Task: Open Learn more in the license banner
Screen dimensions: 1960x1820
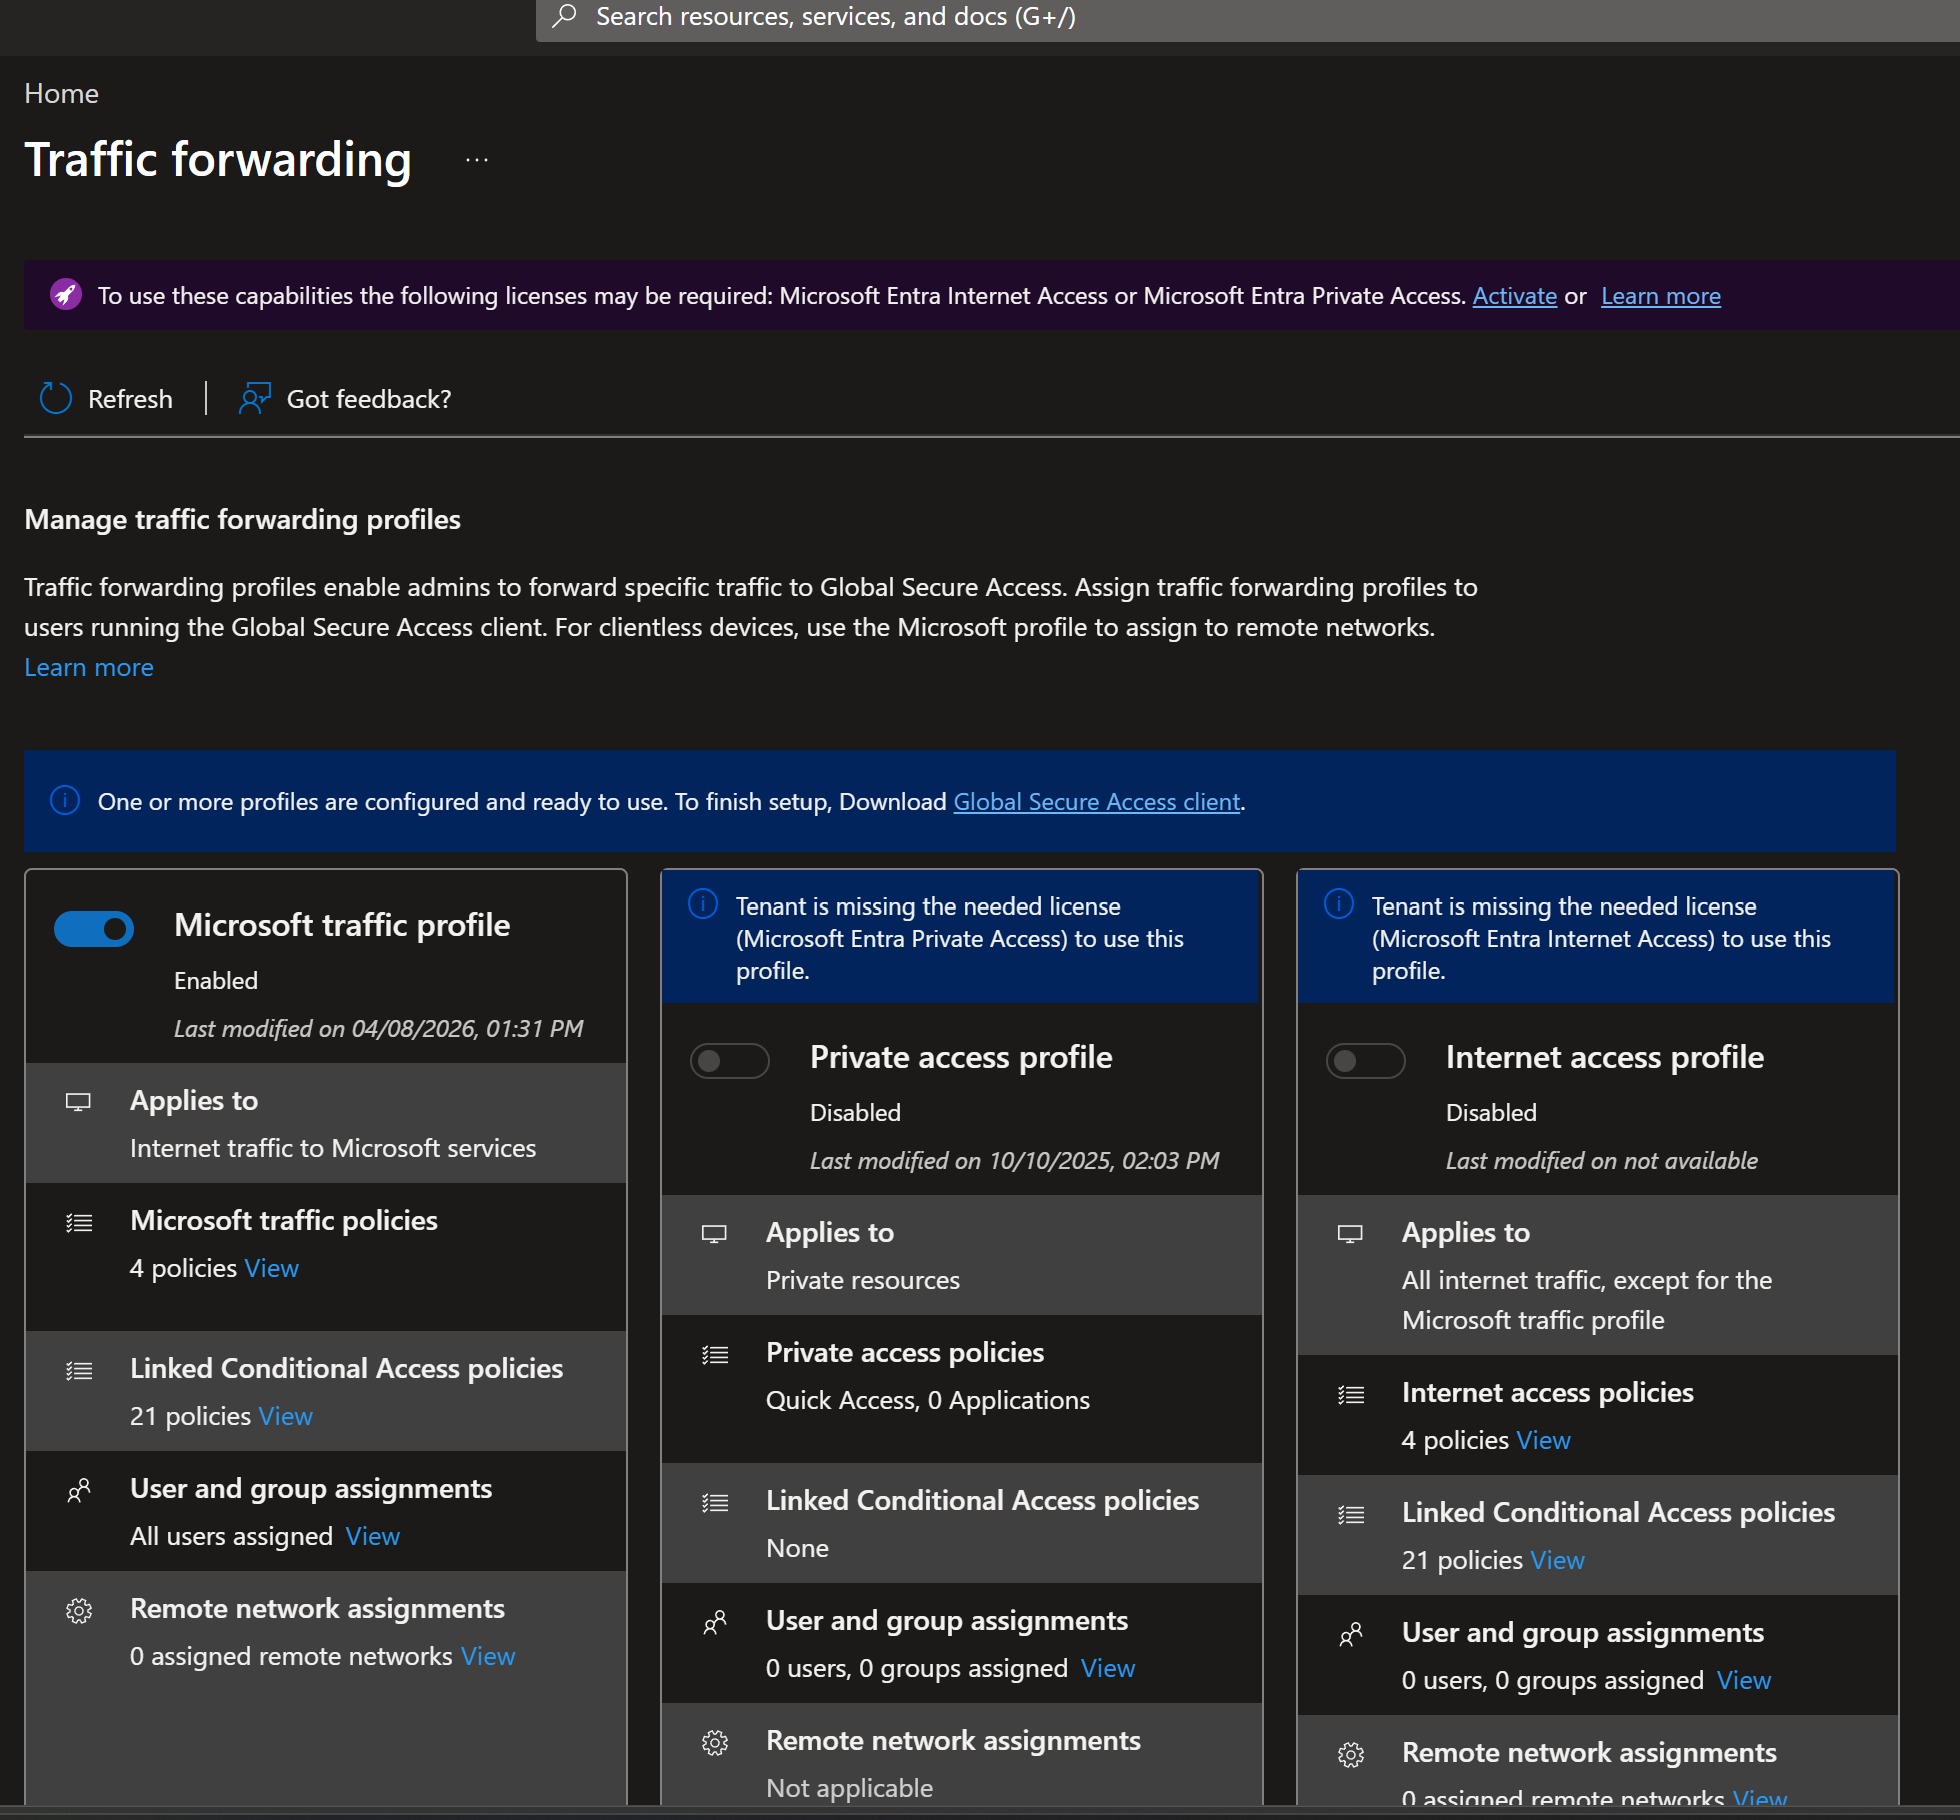Action: pyautogui.click(x=1660, y=295)
